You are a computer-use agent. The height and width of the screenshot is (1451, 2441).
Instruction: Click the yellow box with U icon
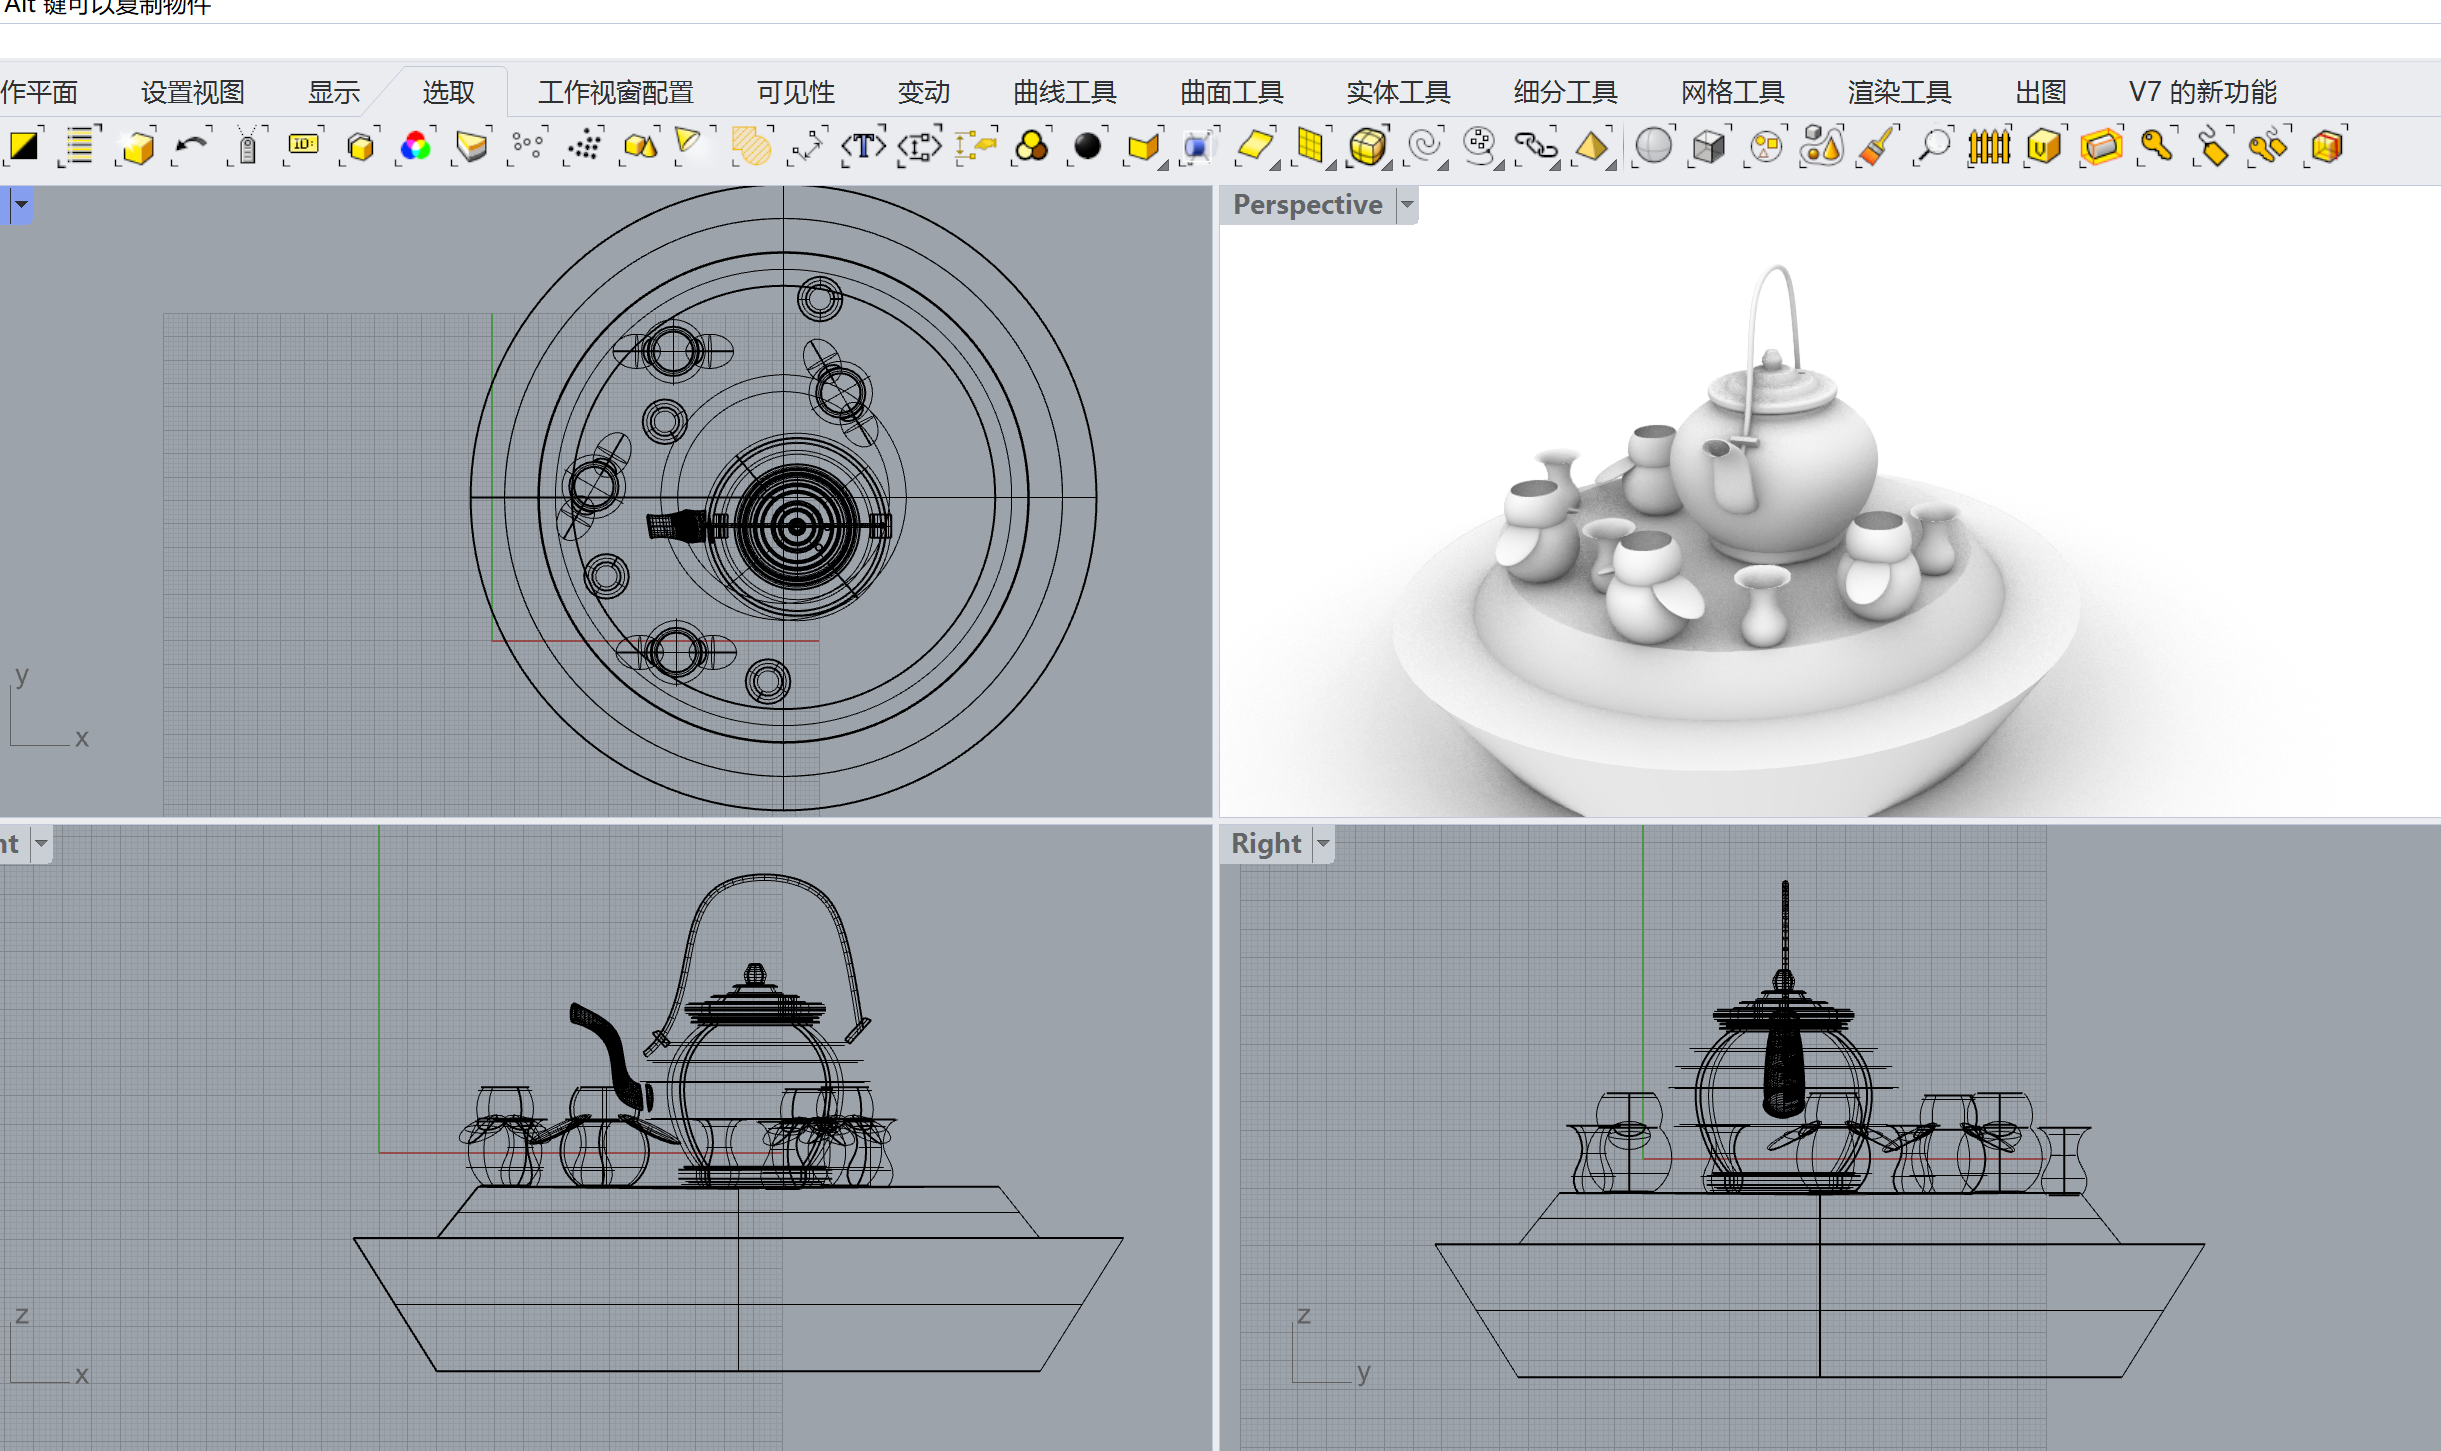[x=2045, y=147]
